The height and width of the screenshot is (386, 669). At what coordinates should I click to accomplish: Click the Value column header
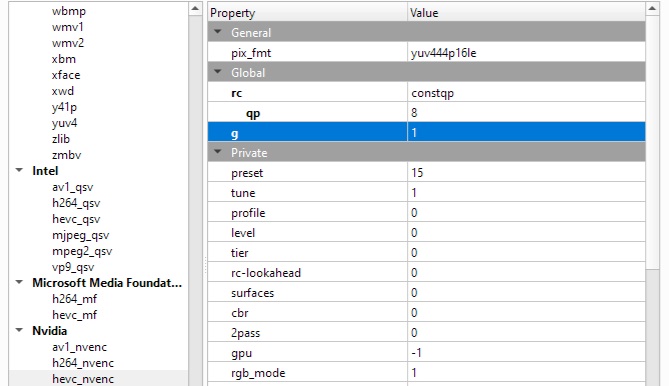coord(526,12)
